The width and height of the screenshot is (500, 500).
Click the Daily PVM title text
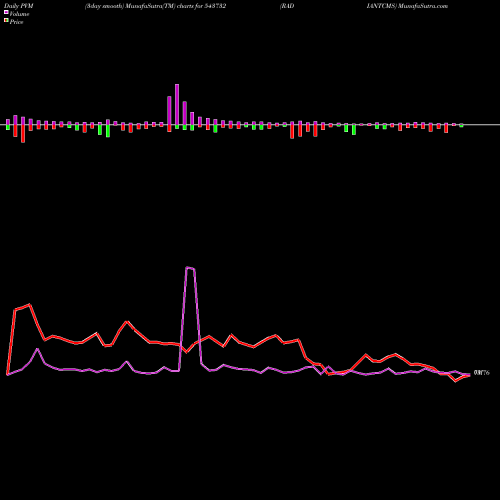point(19,6)
